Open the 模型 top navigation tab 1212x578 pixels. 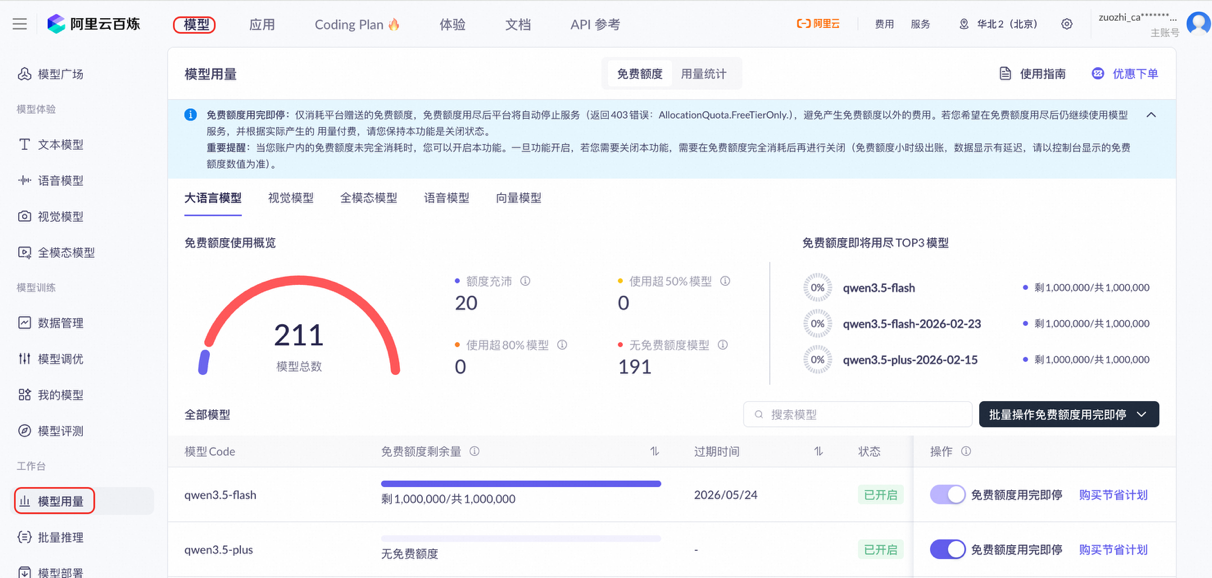pos(196,24)
